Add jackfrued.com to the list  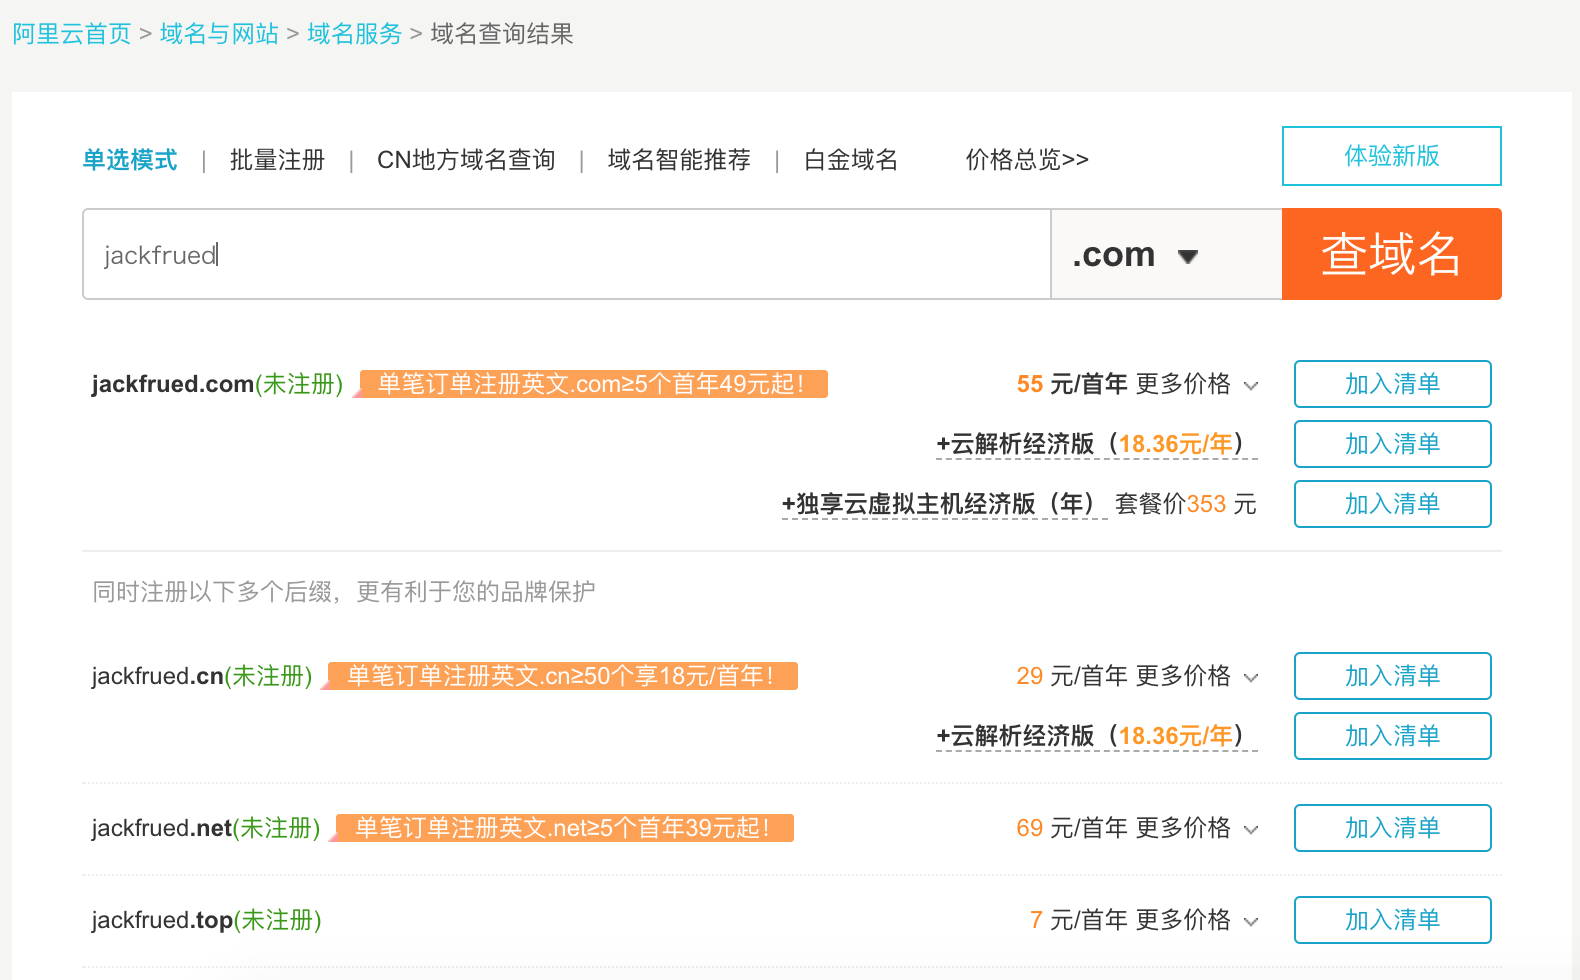click(1392, 384)
